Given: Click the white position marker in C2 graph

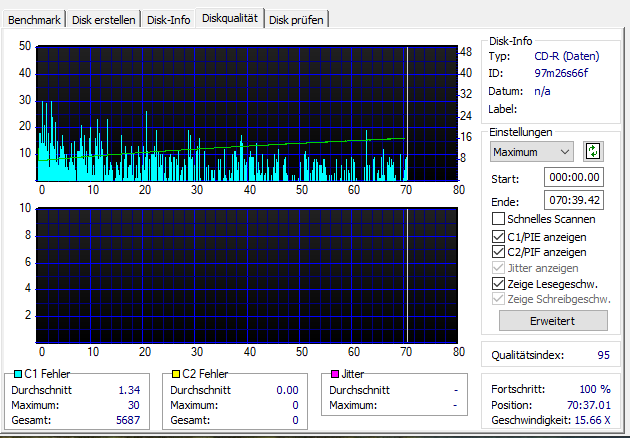Looking at the screenshot, I should coord(407,275).
